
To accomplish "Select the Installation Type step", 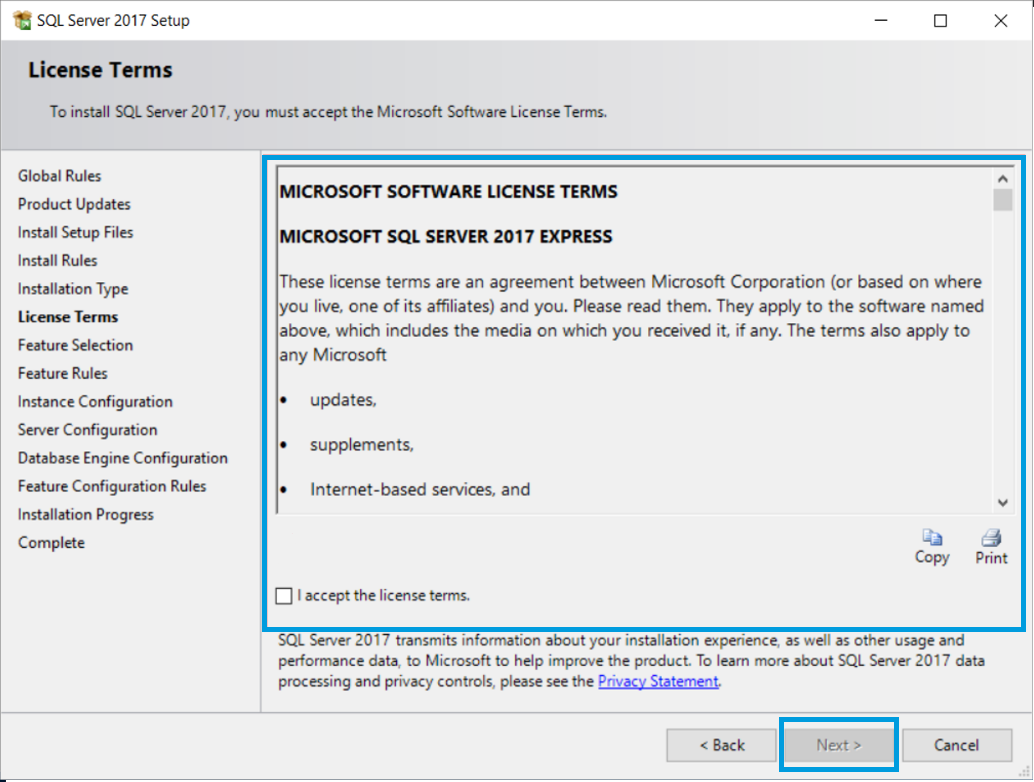I will (73, 289).
